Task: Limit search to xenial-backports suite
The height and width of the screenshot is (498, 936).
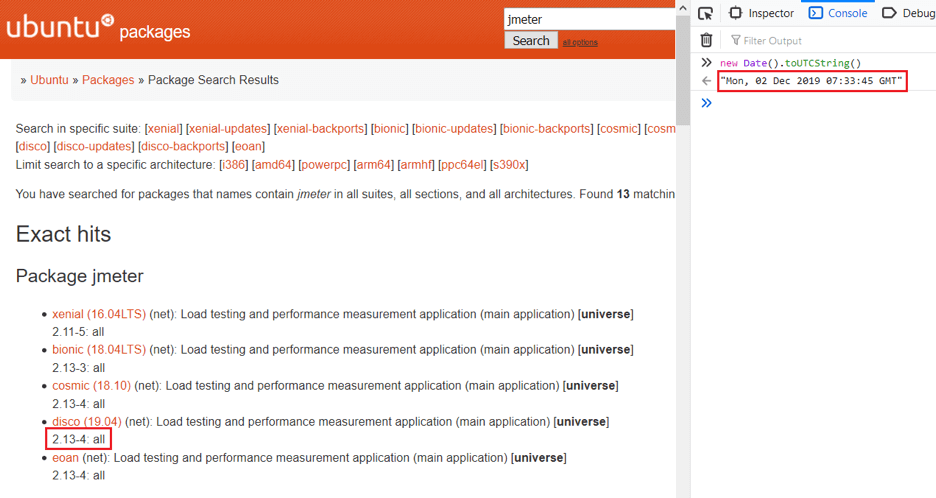Action: tap(321, 129)
